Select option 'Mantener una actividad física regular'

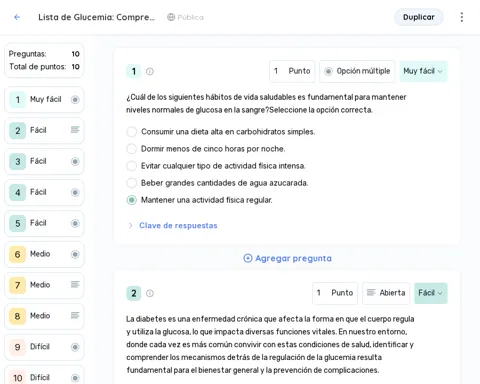(x=132, y=200)
